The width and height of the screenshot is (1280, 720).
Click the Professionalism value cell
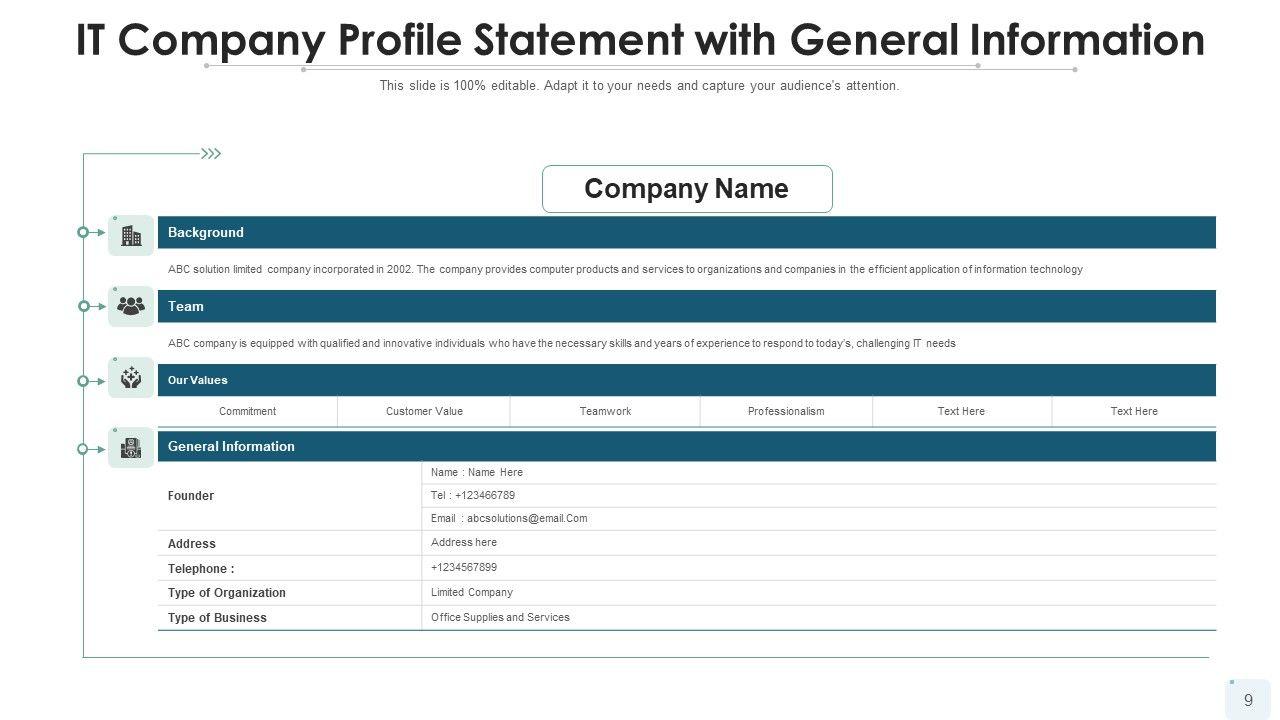pos(786,411)
